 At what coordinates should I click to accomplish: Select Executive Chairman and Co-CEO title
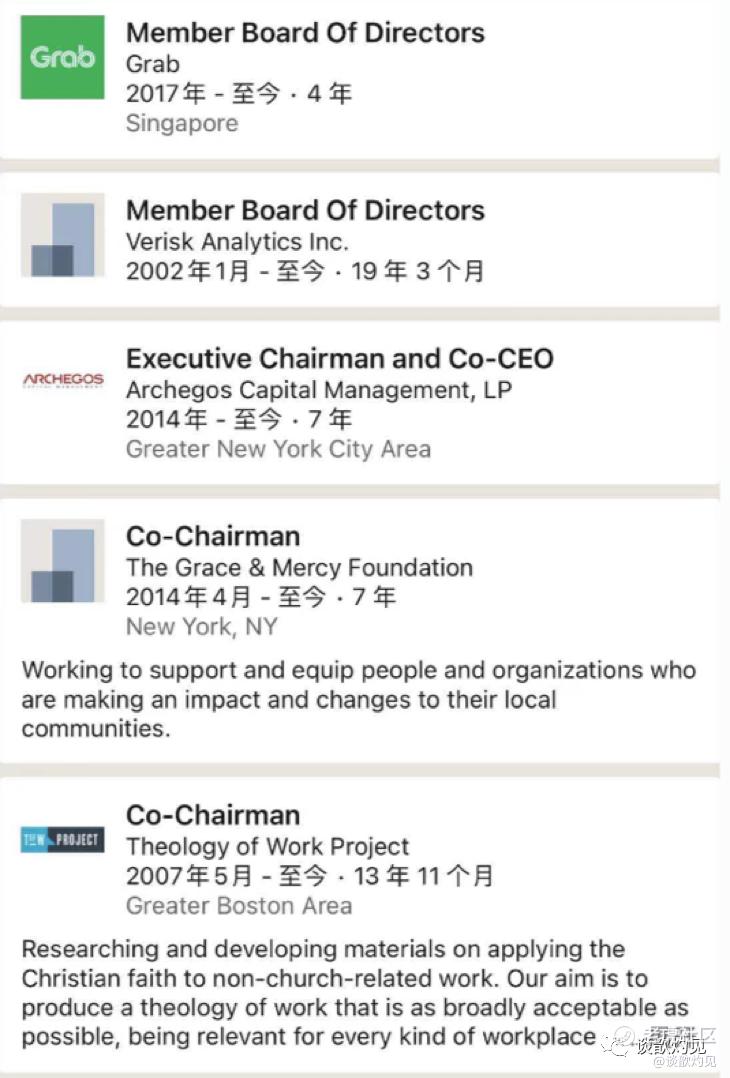pos(340,359)
